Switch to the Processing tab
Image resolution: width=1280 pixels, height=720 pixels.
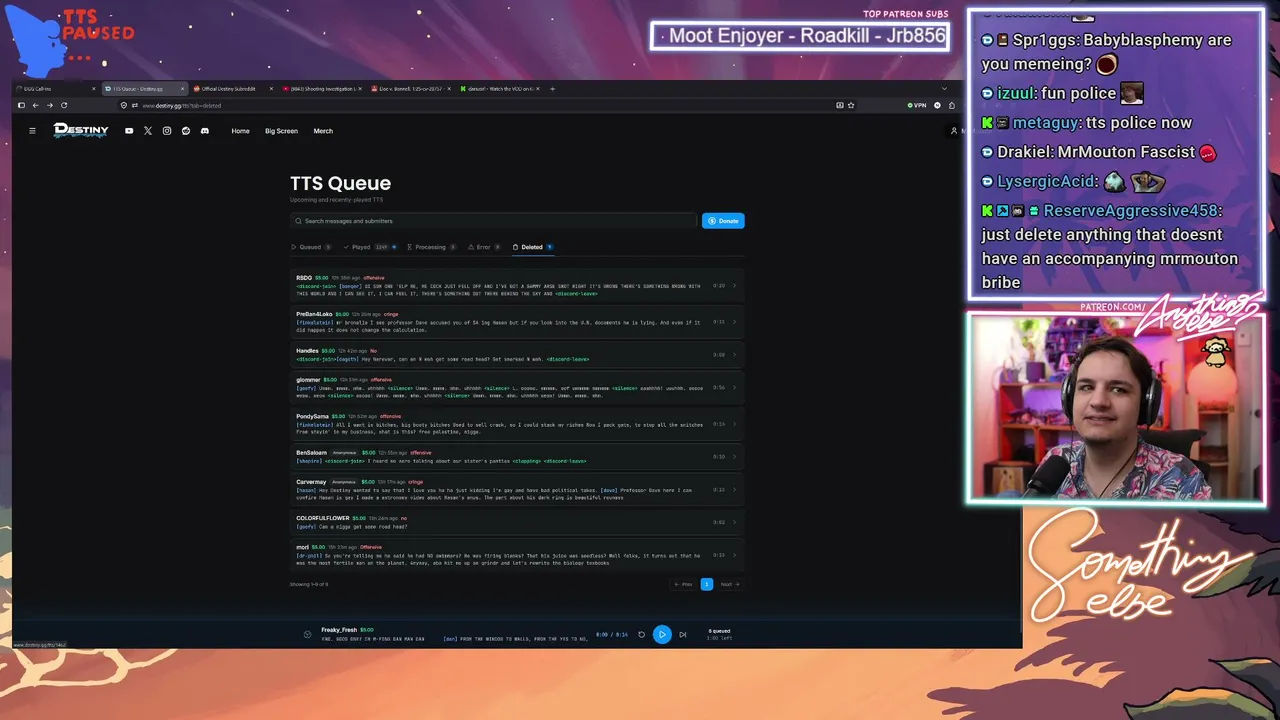432,247
